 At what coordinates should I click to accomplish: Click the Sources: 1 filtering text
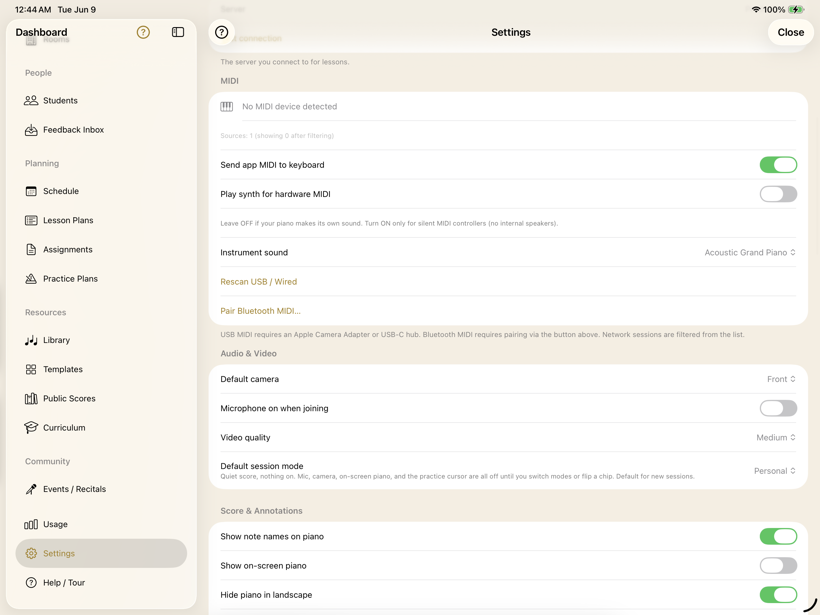(x=277, y=135)
